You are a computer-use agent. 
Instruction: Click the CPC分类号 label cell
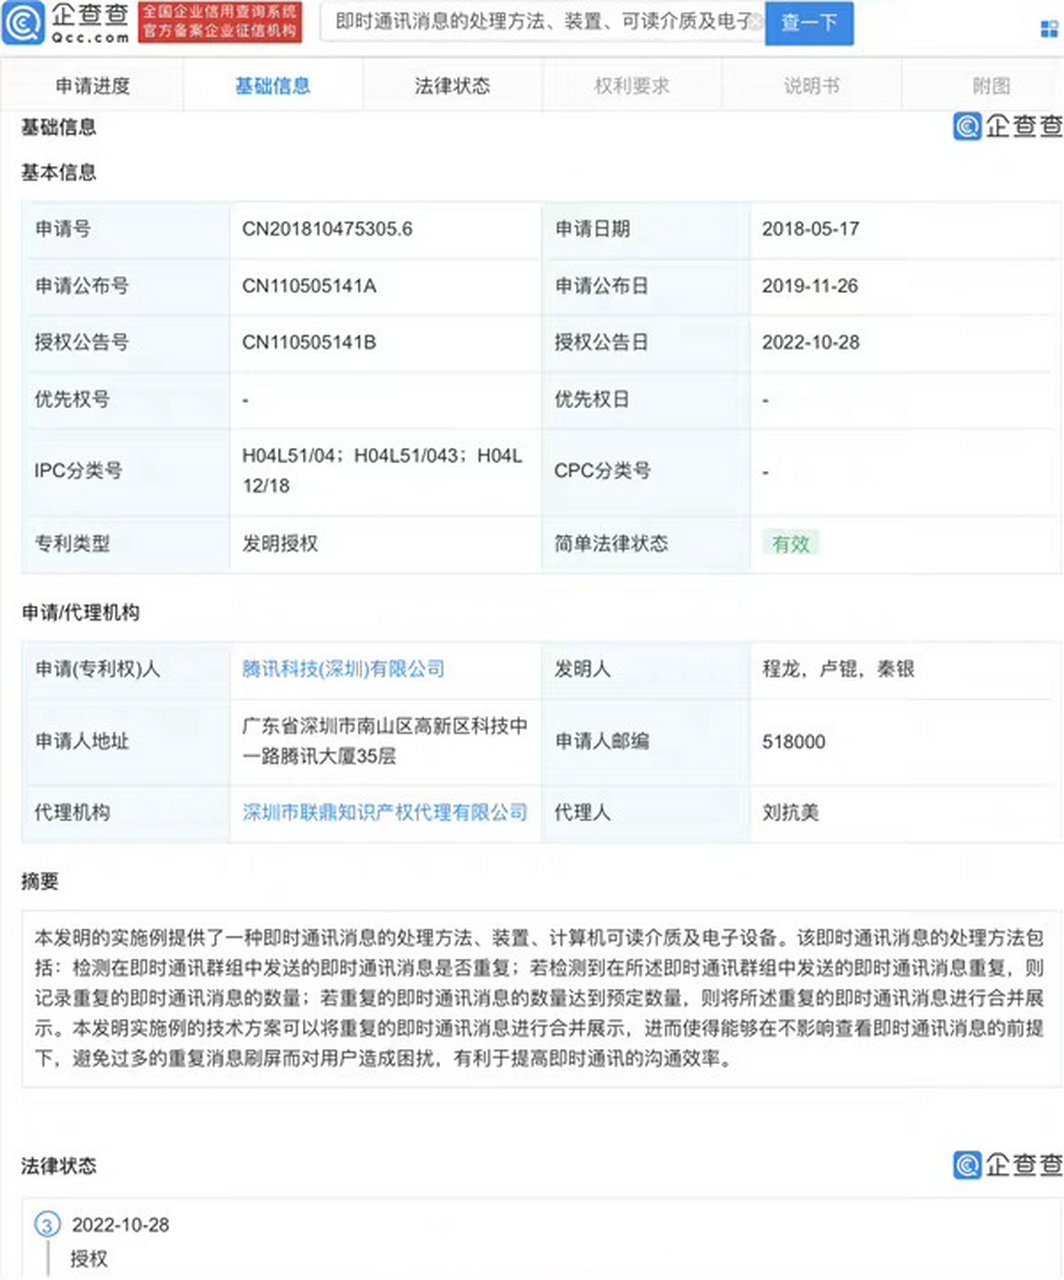tap(646, 471)
